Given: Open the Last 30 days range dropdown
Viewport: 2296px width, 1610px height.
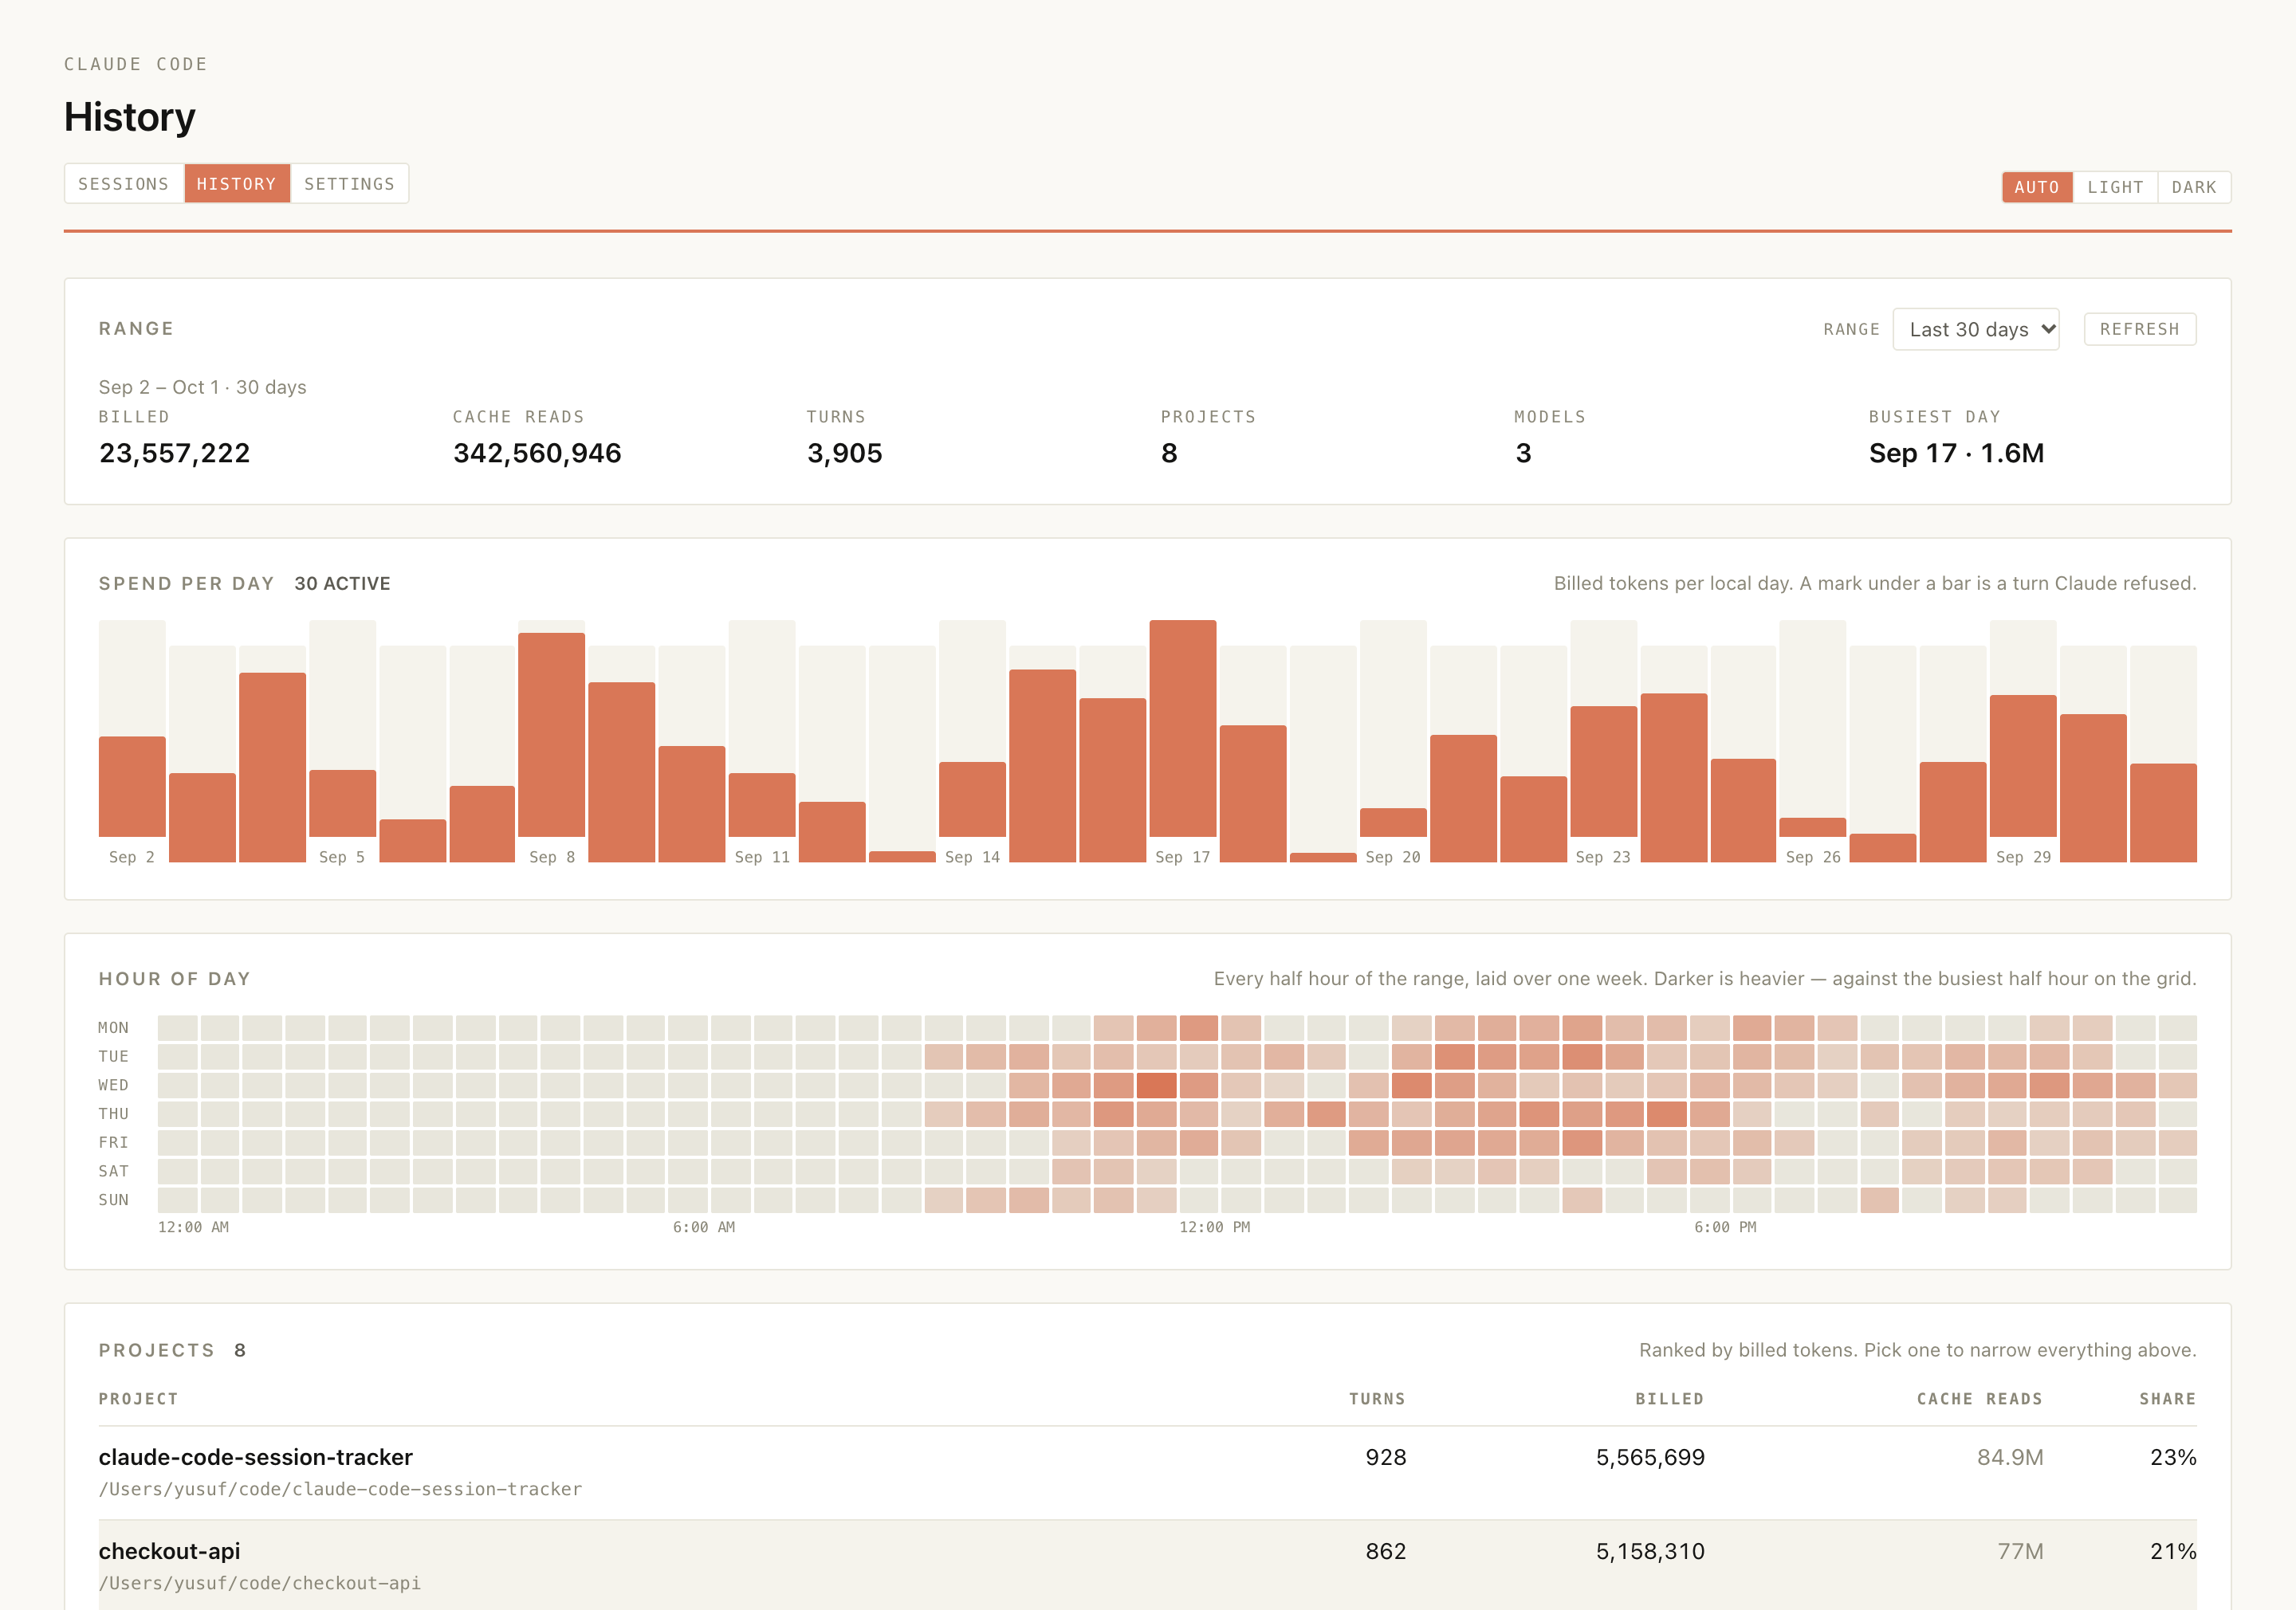Looking at the screenshot, I should 1976,329.
